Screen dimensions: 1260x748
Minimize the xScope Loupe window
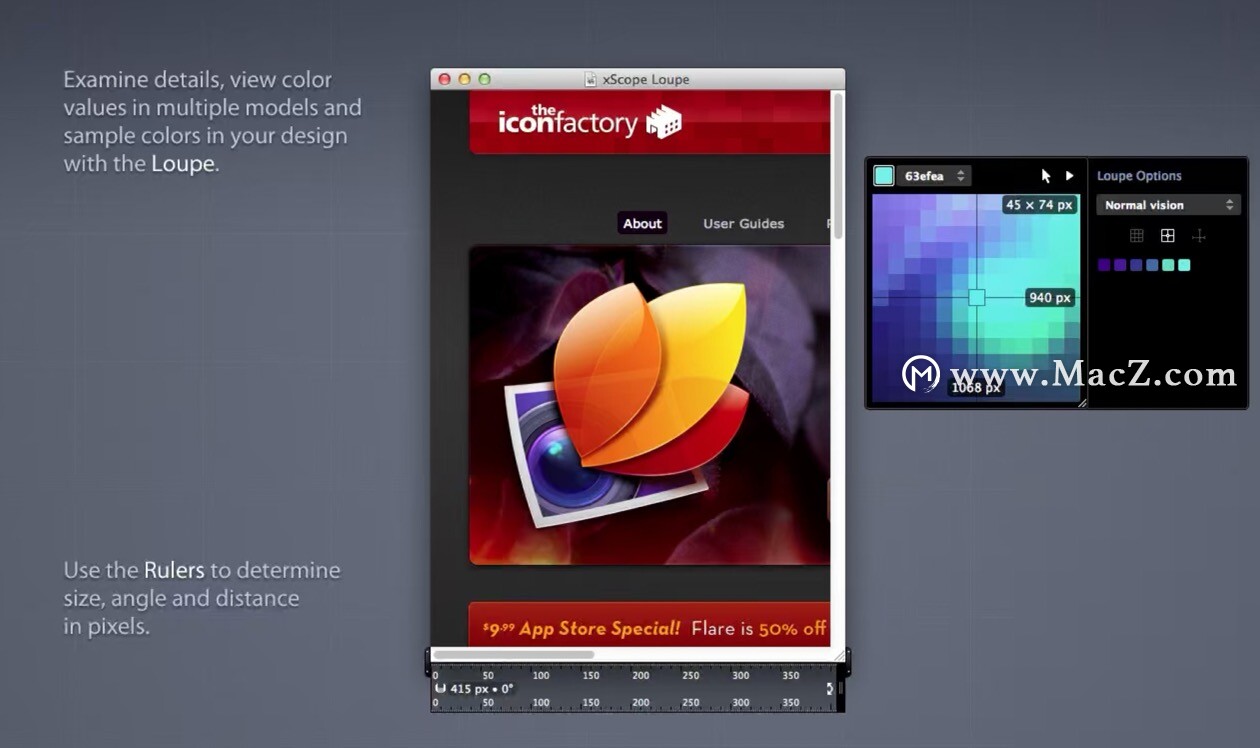[465, 79]
